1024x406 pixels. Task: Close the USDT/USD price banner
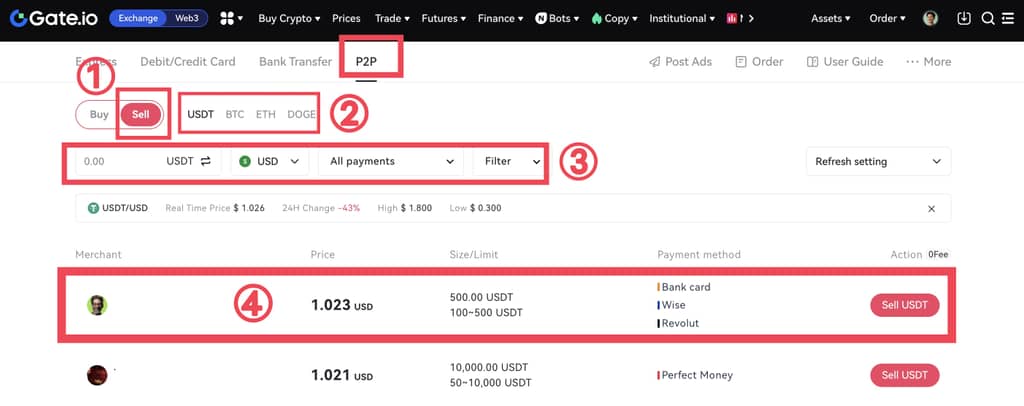pyautogui.click(x=931, y=208)
